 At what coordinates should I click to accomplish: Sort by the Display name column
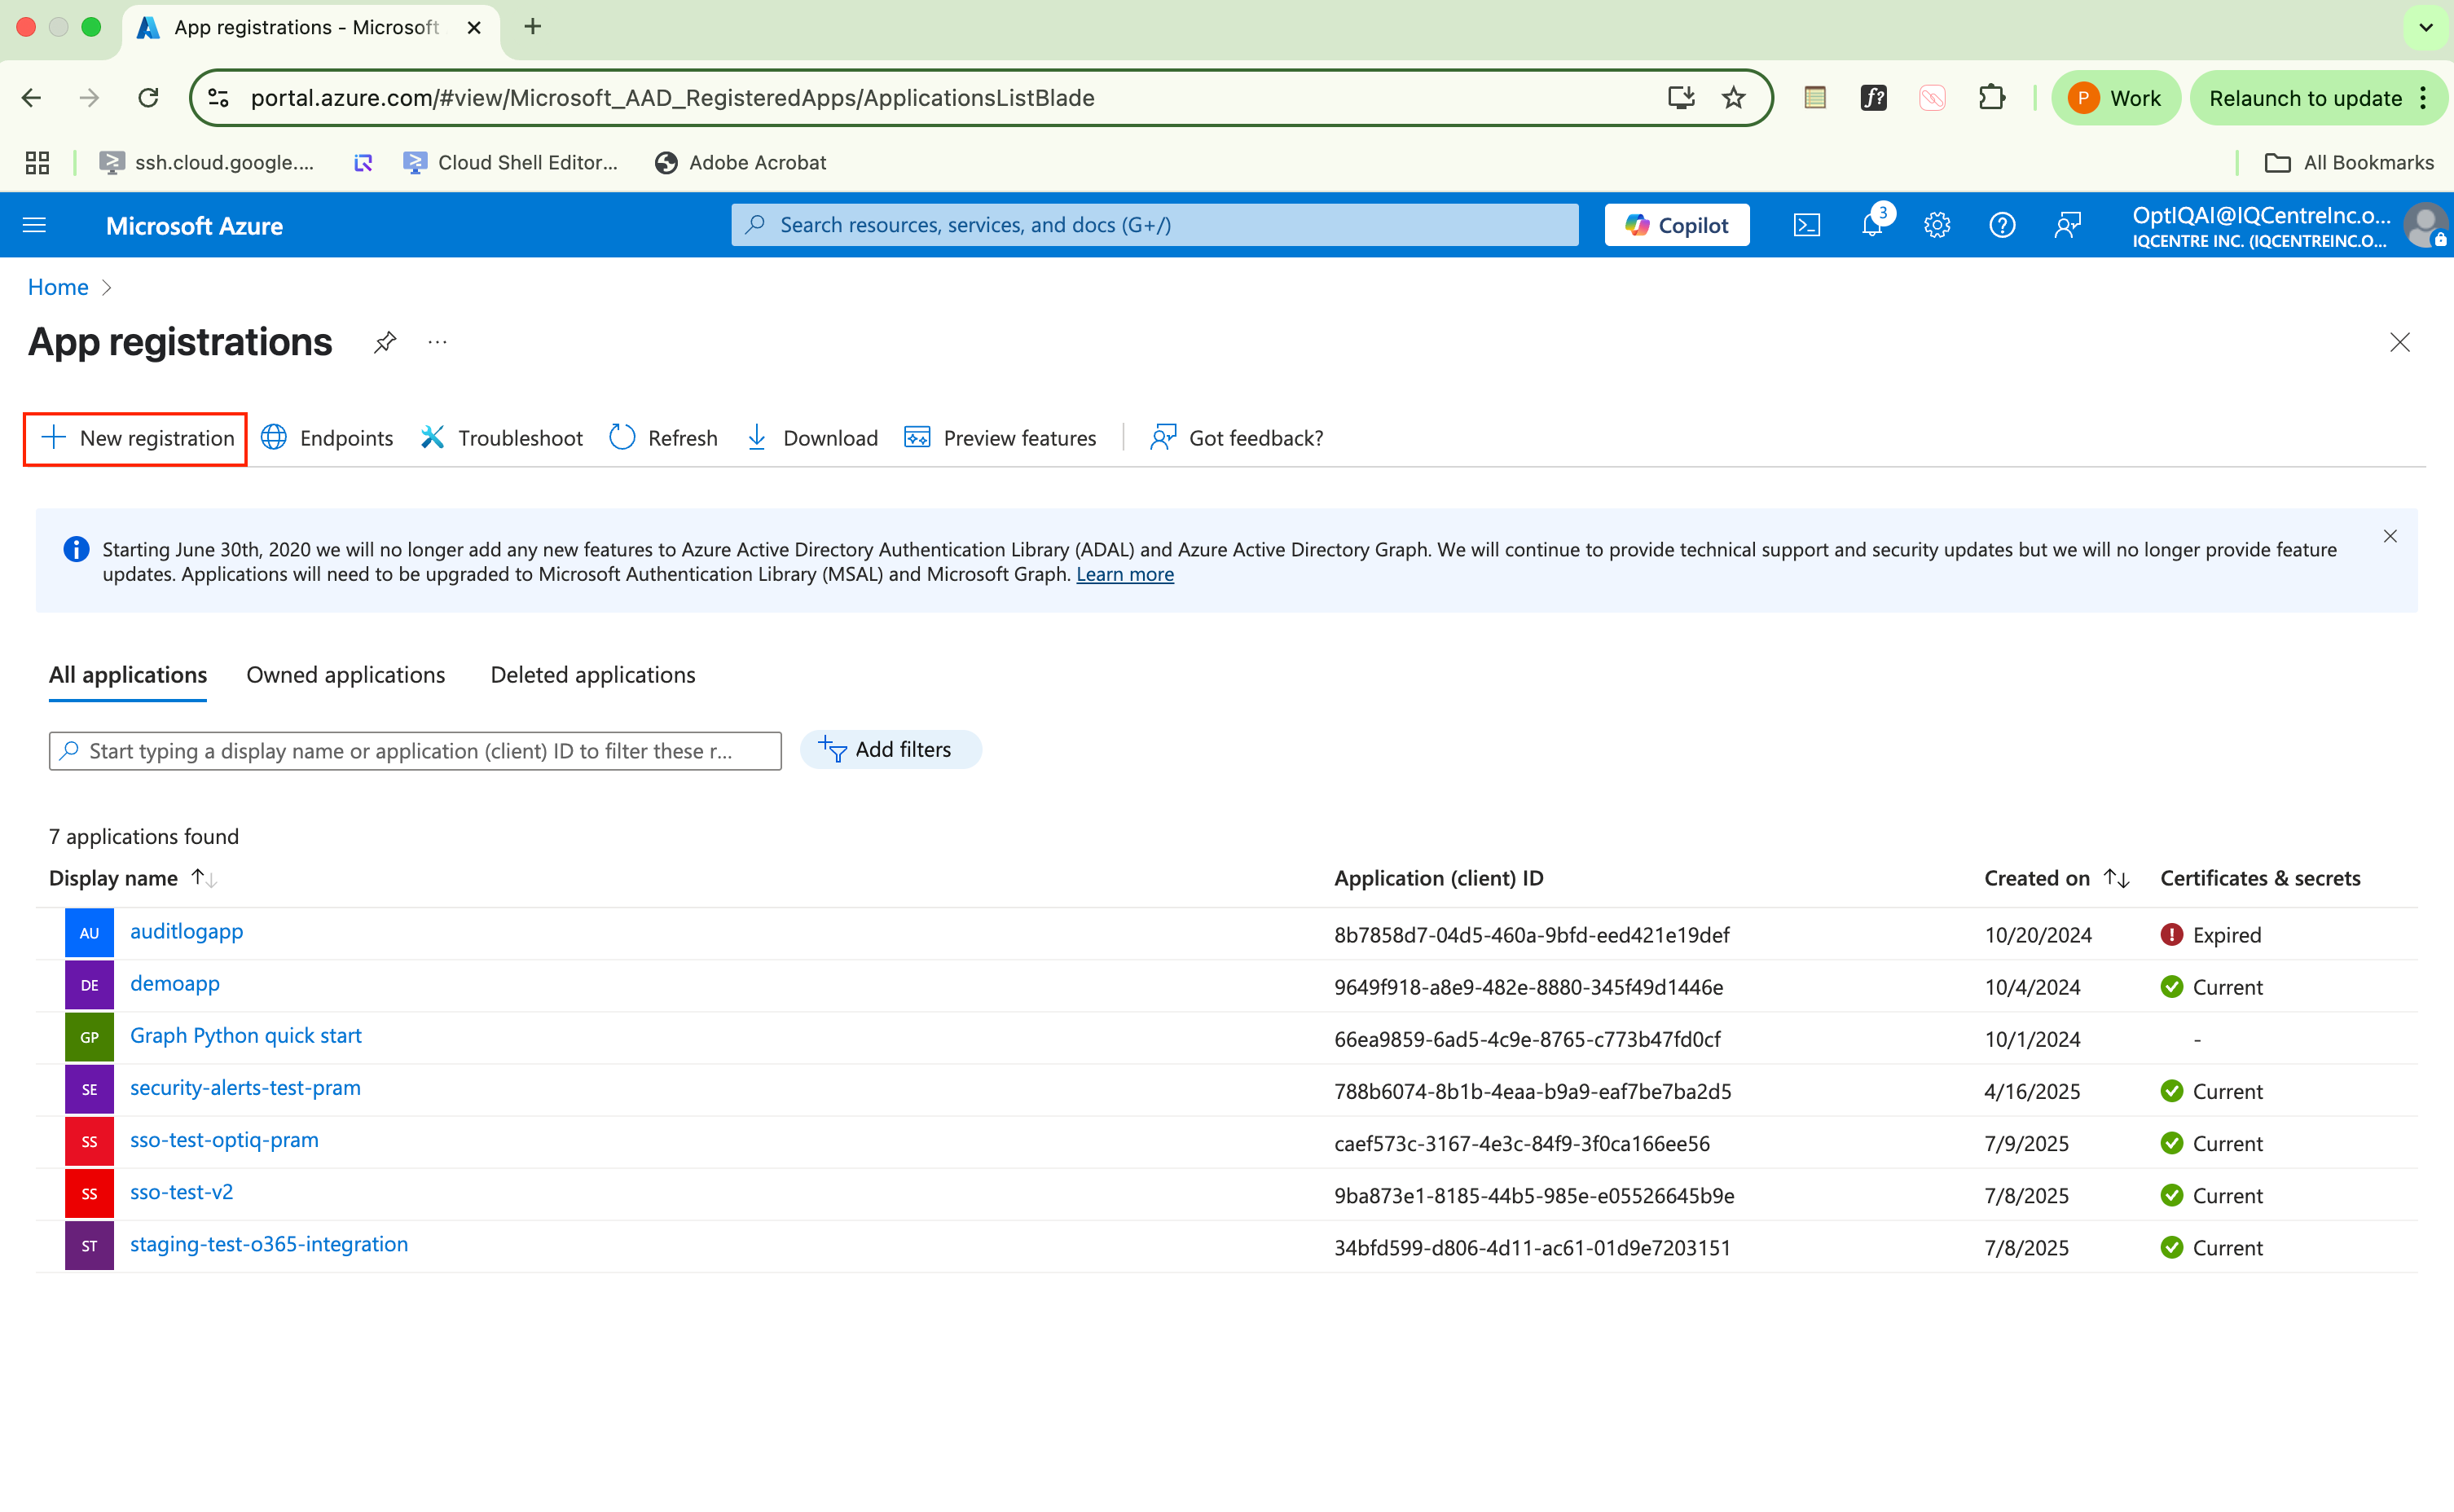pos(133,878)
